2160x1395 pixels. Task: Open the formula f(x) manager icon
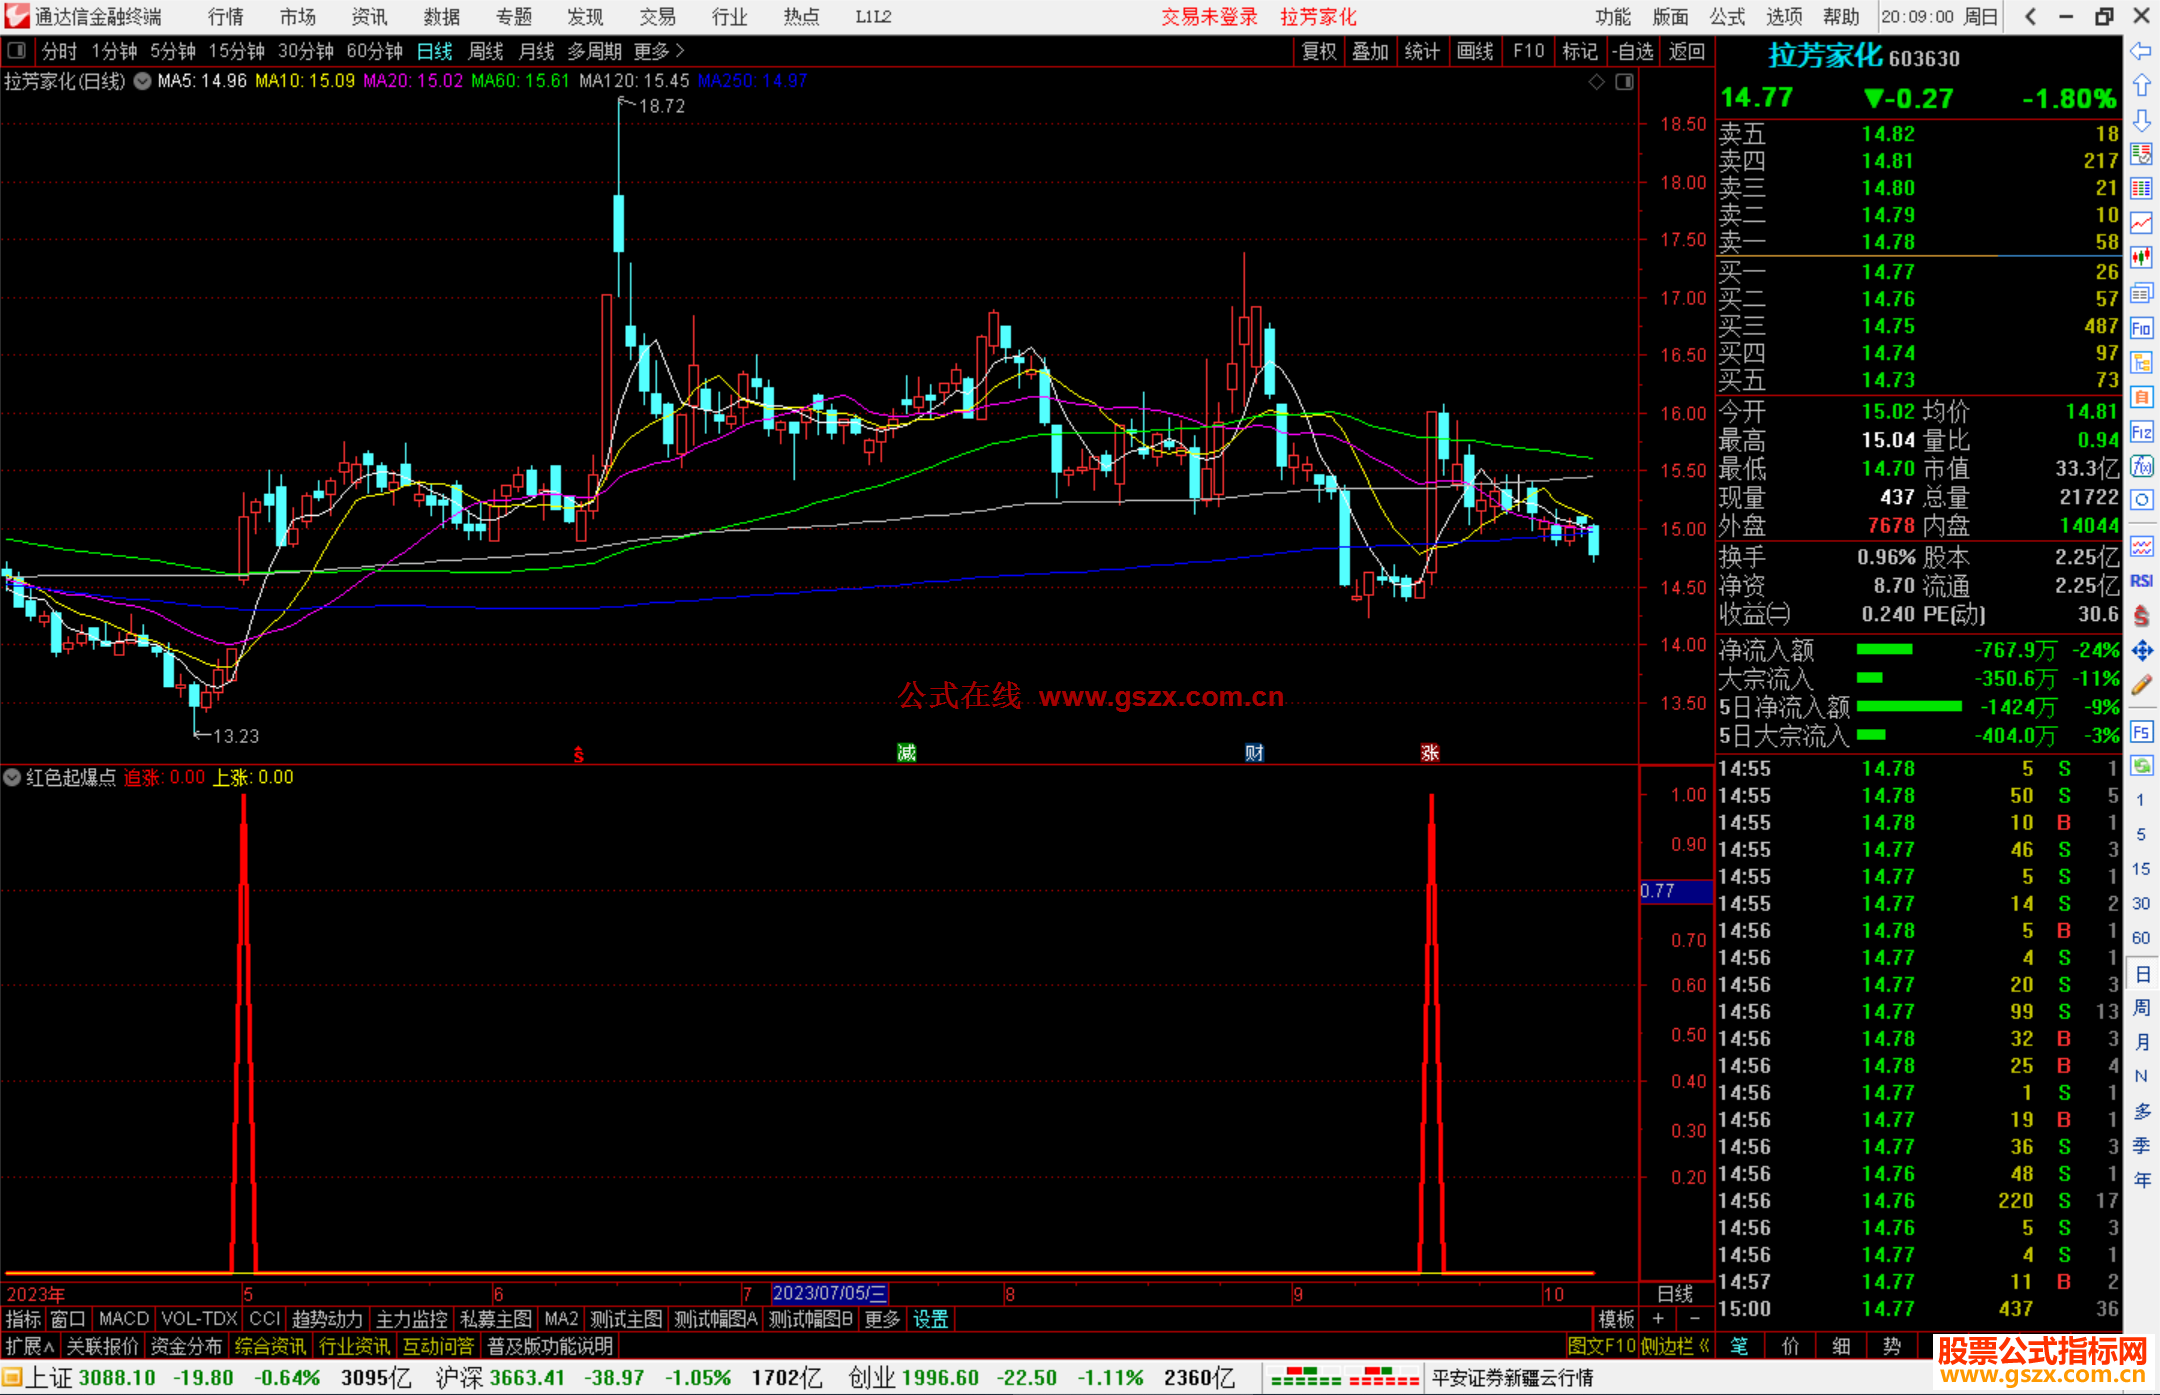(2141, 466)
